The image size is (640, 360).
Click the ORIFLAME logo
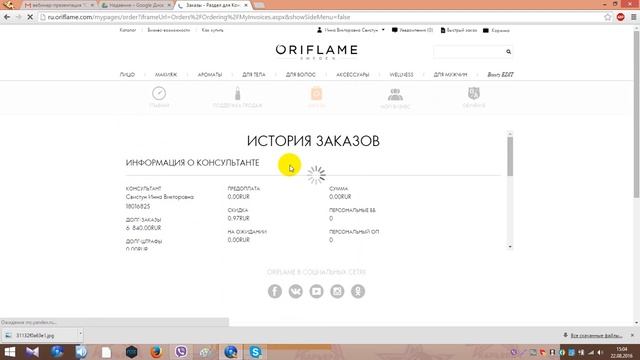[316, 52]
